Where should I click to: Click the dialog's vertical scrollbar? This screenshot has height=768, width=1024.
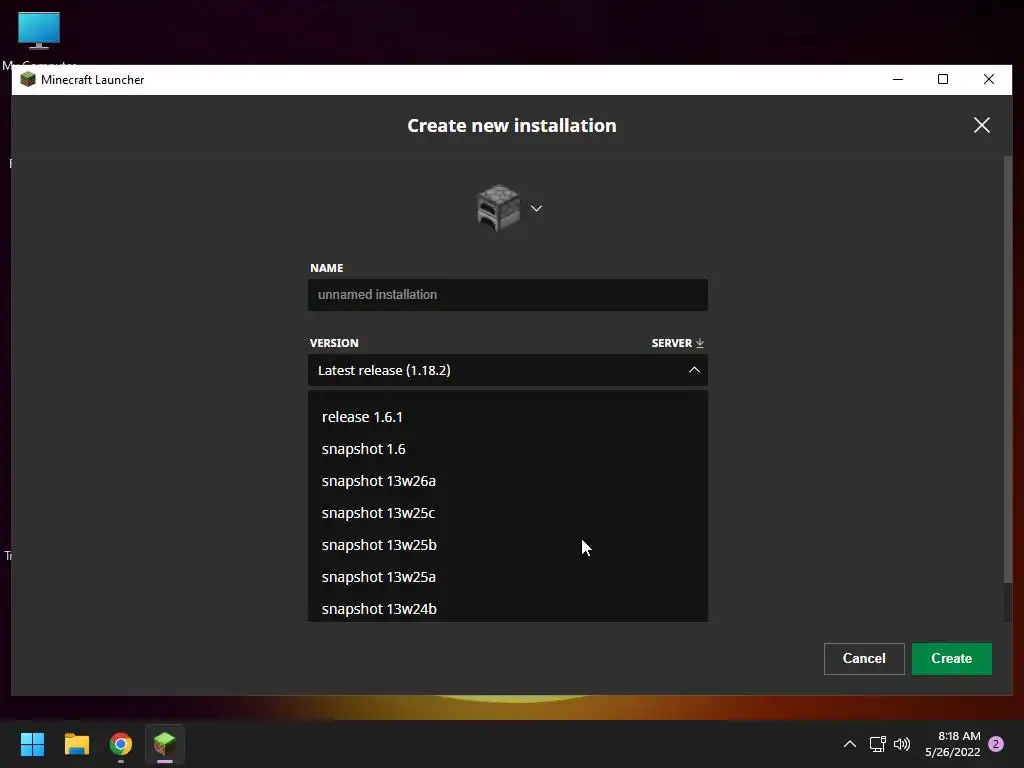pyautogui.click(x=1008, y=369)
